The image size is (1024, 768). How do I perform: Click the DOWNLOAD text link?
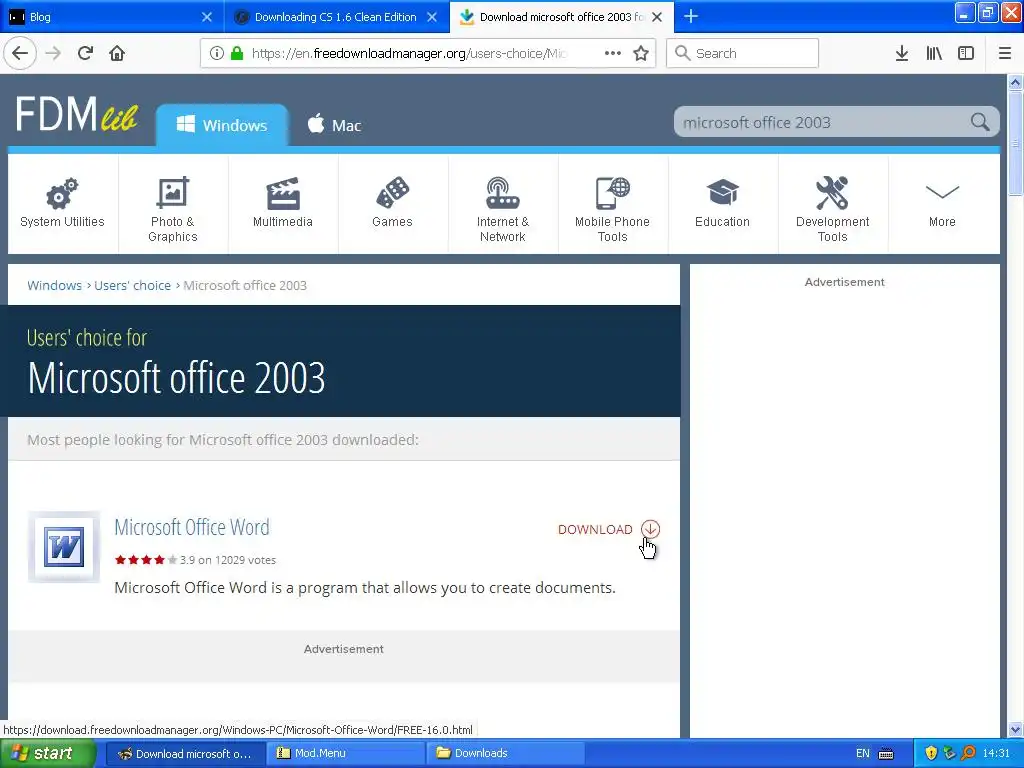(595, 529)
